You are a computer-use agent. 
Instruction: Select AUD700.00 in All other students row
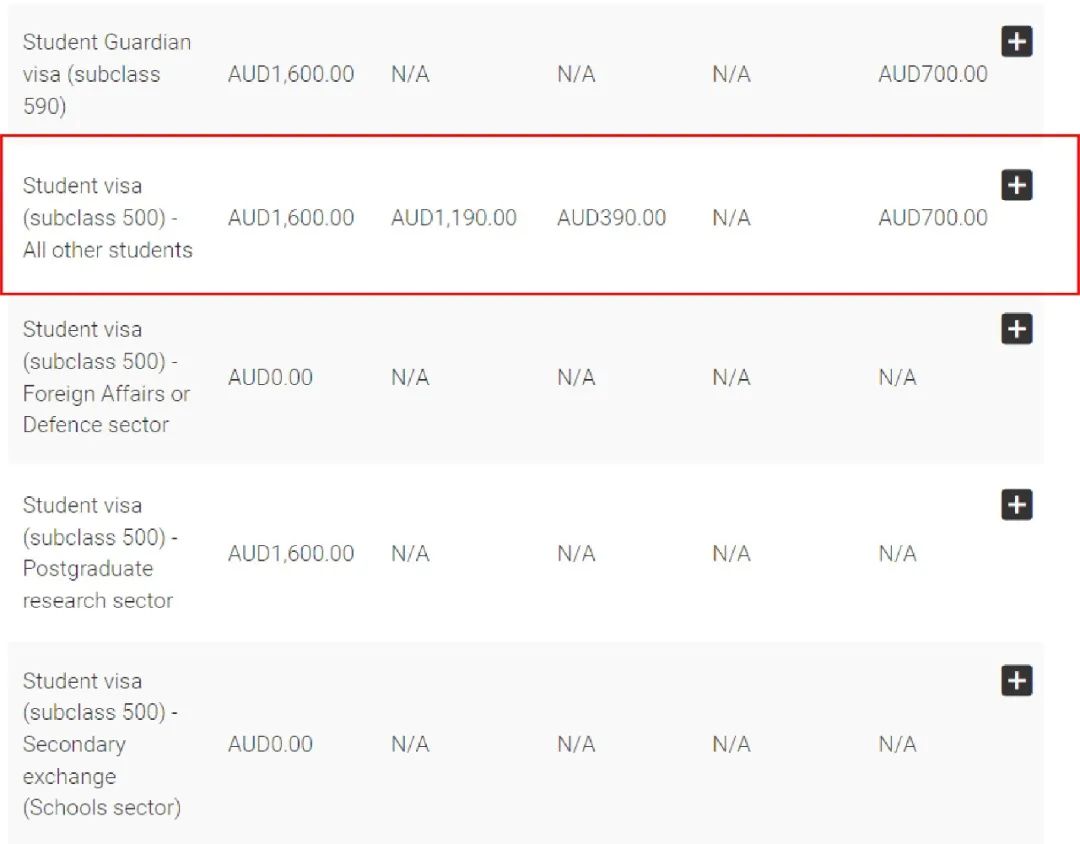pos(932,218)
